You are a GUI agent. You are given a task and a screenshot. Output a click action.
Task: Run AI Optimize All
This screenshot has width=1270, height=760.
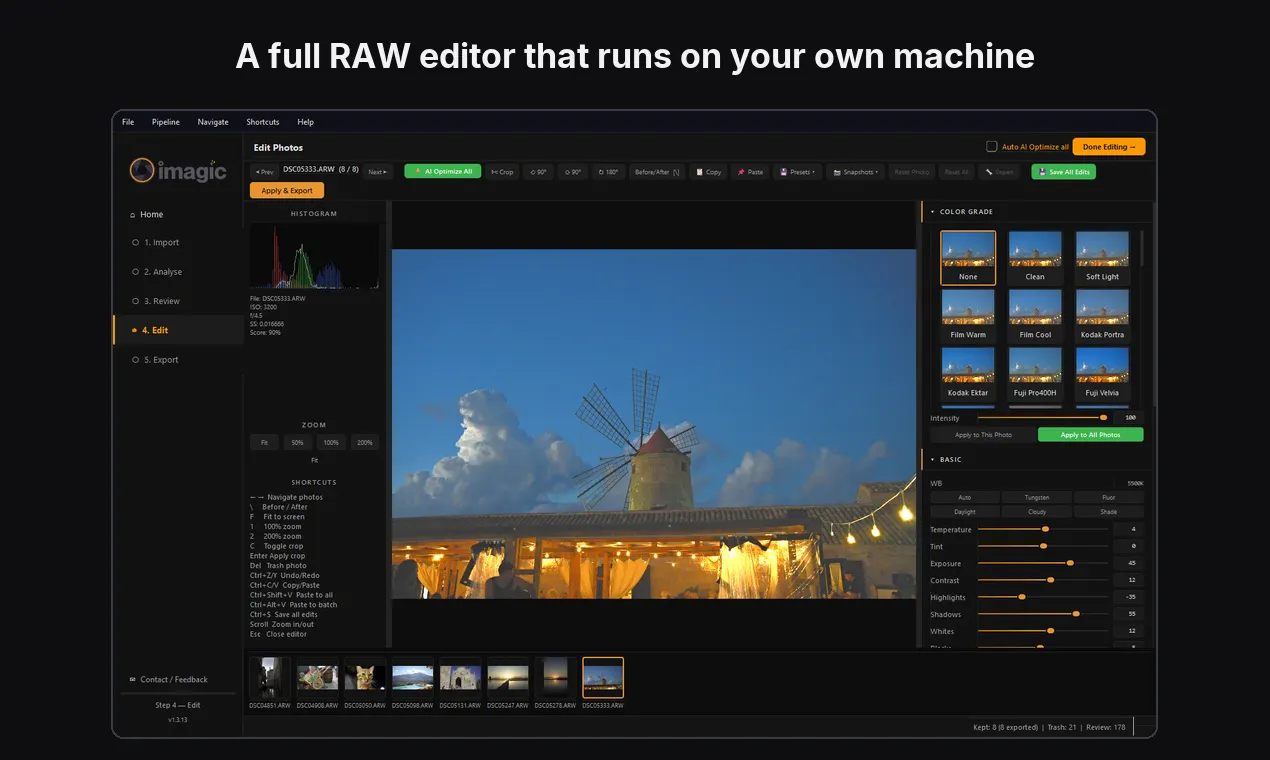pos(443,171)
